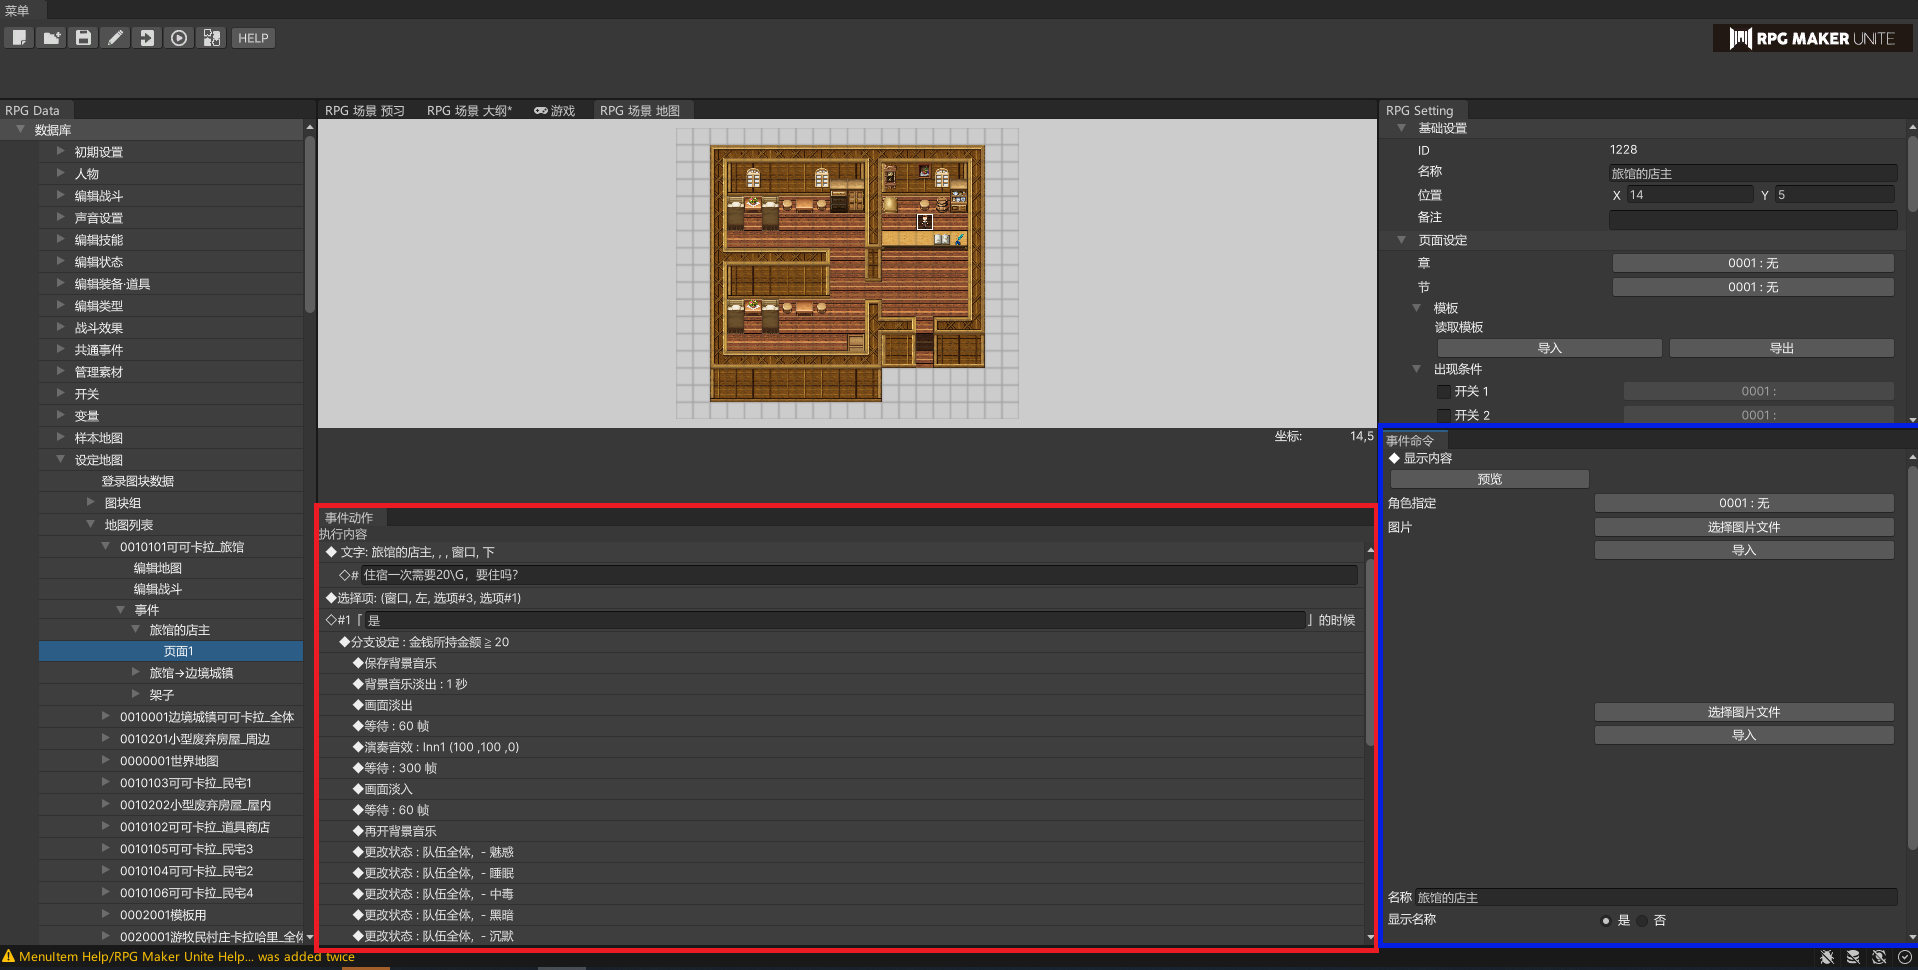This screenshot has width=1918, height=970.
Task: Collapse the 地图列表 tree node
Action: [x=91, y=525]
